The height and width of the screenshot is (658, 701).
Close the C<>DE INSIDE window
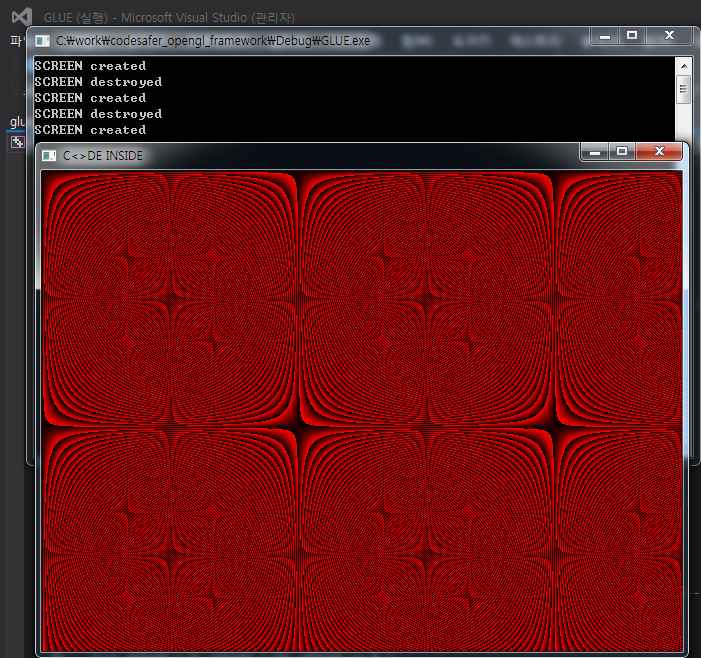[x=659, y=152]
